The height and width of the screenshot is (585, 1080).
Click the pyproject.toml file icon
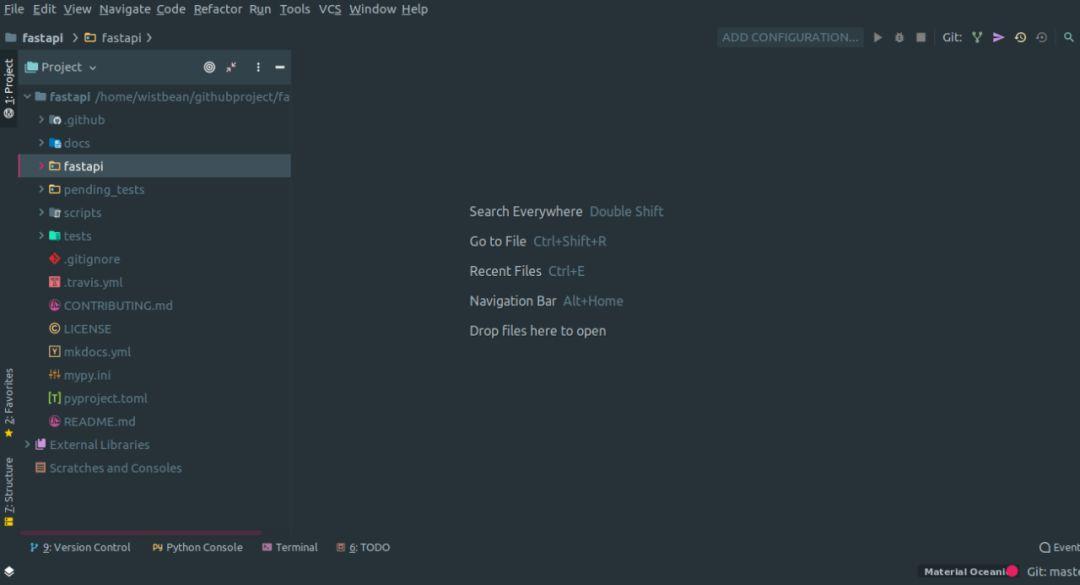coord(54,398)
